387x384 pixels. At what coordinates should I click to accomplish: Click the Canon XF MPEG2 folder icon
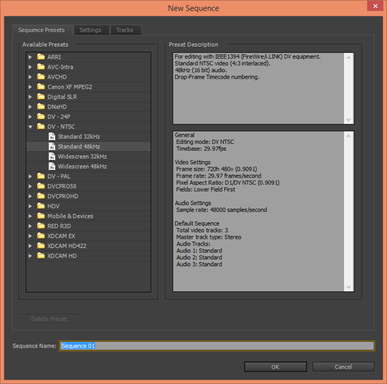41,87
